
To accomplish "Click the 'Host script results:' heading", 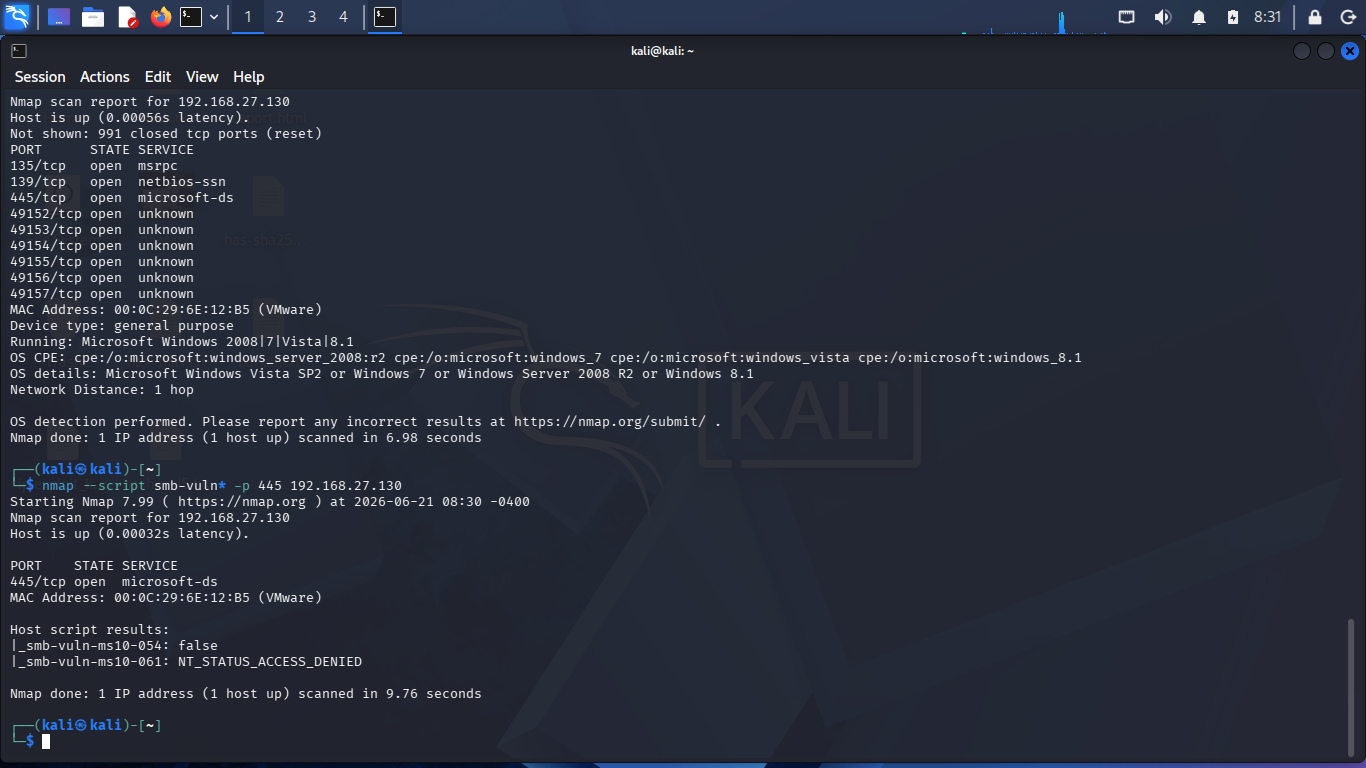I will coord(90,629).
